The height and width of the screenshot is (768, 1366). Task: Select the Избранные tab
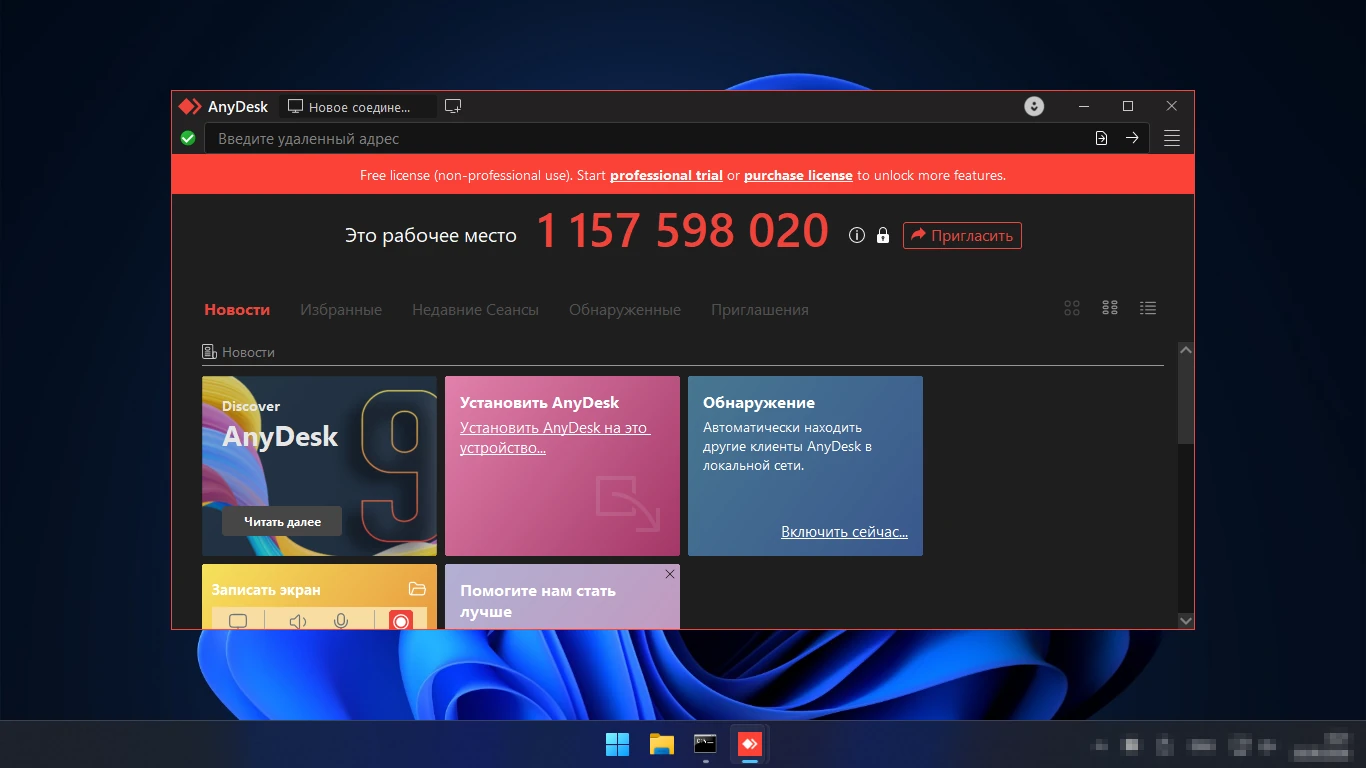(x=341, y=309)
